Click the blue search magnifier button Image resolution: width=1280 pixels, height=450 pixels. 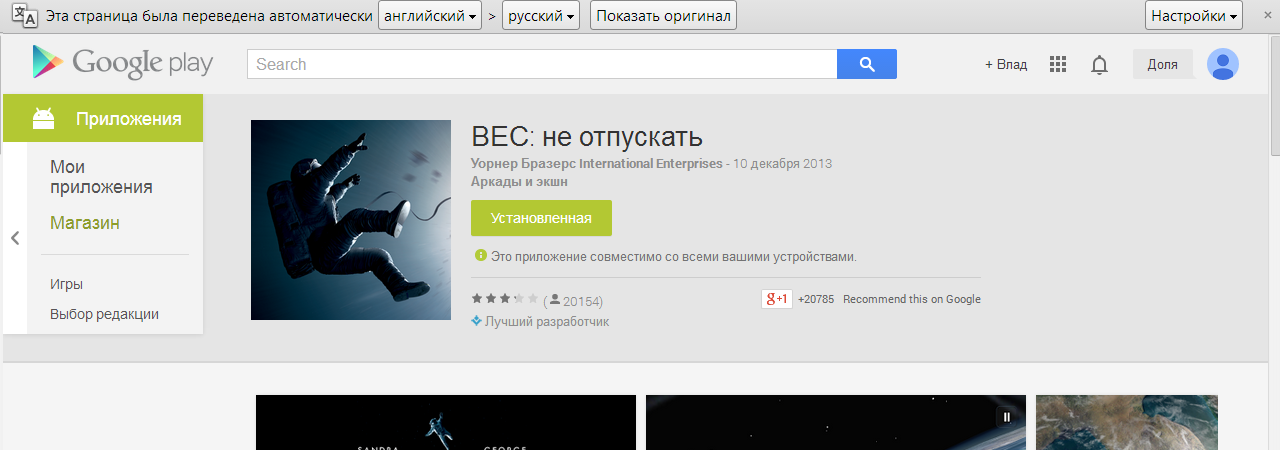867,64
